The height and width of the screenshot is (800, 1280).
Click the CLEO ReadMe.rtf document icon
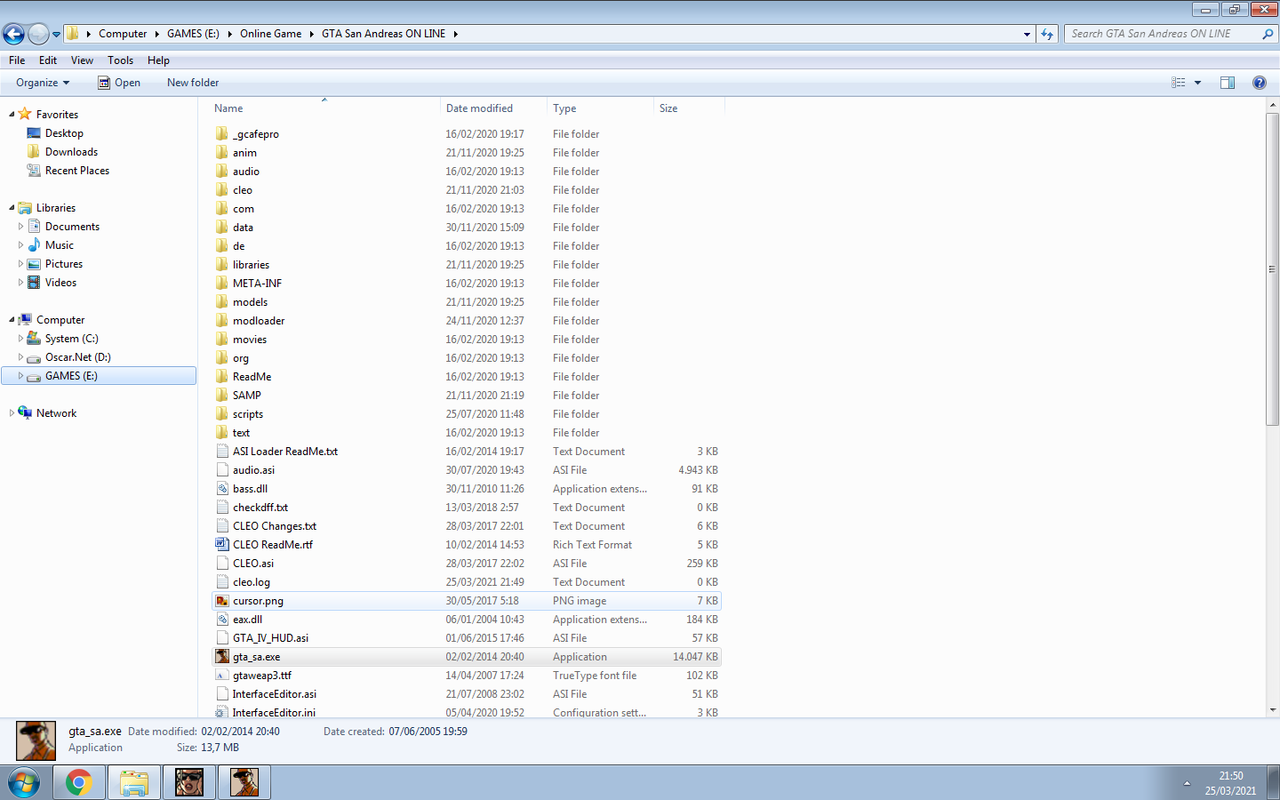pyautogui.click(x=222, y=545)
